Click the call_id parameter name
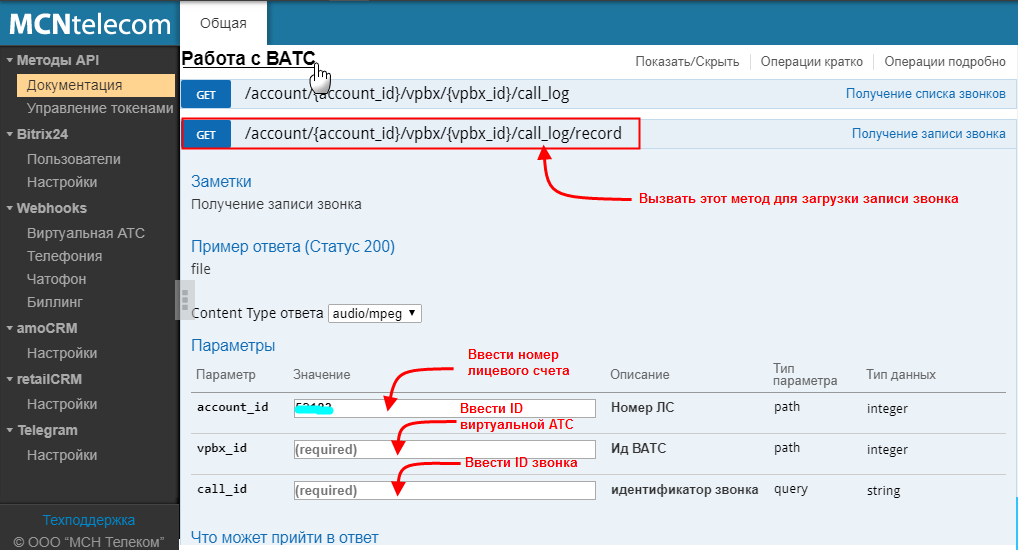This screenshot has width=1018, height=550. click(x=222, y=489)
